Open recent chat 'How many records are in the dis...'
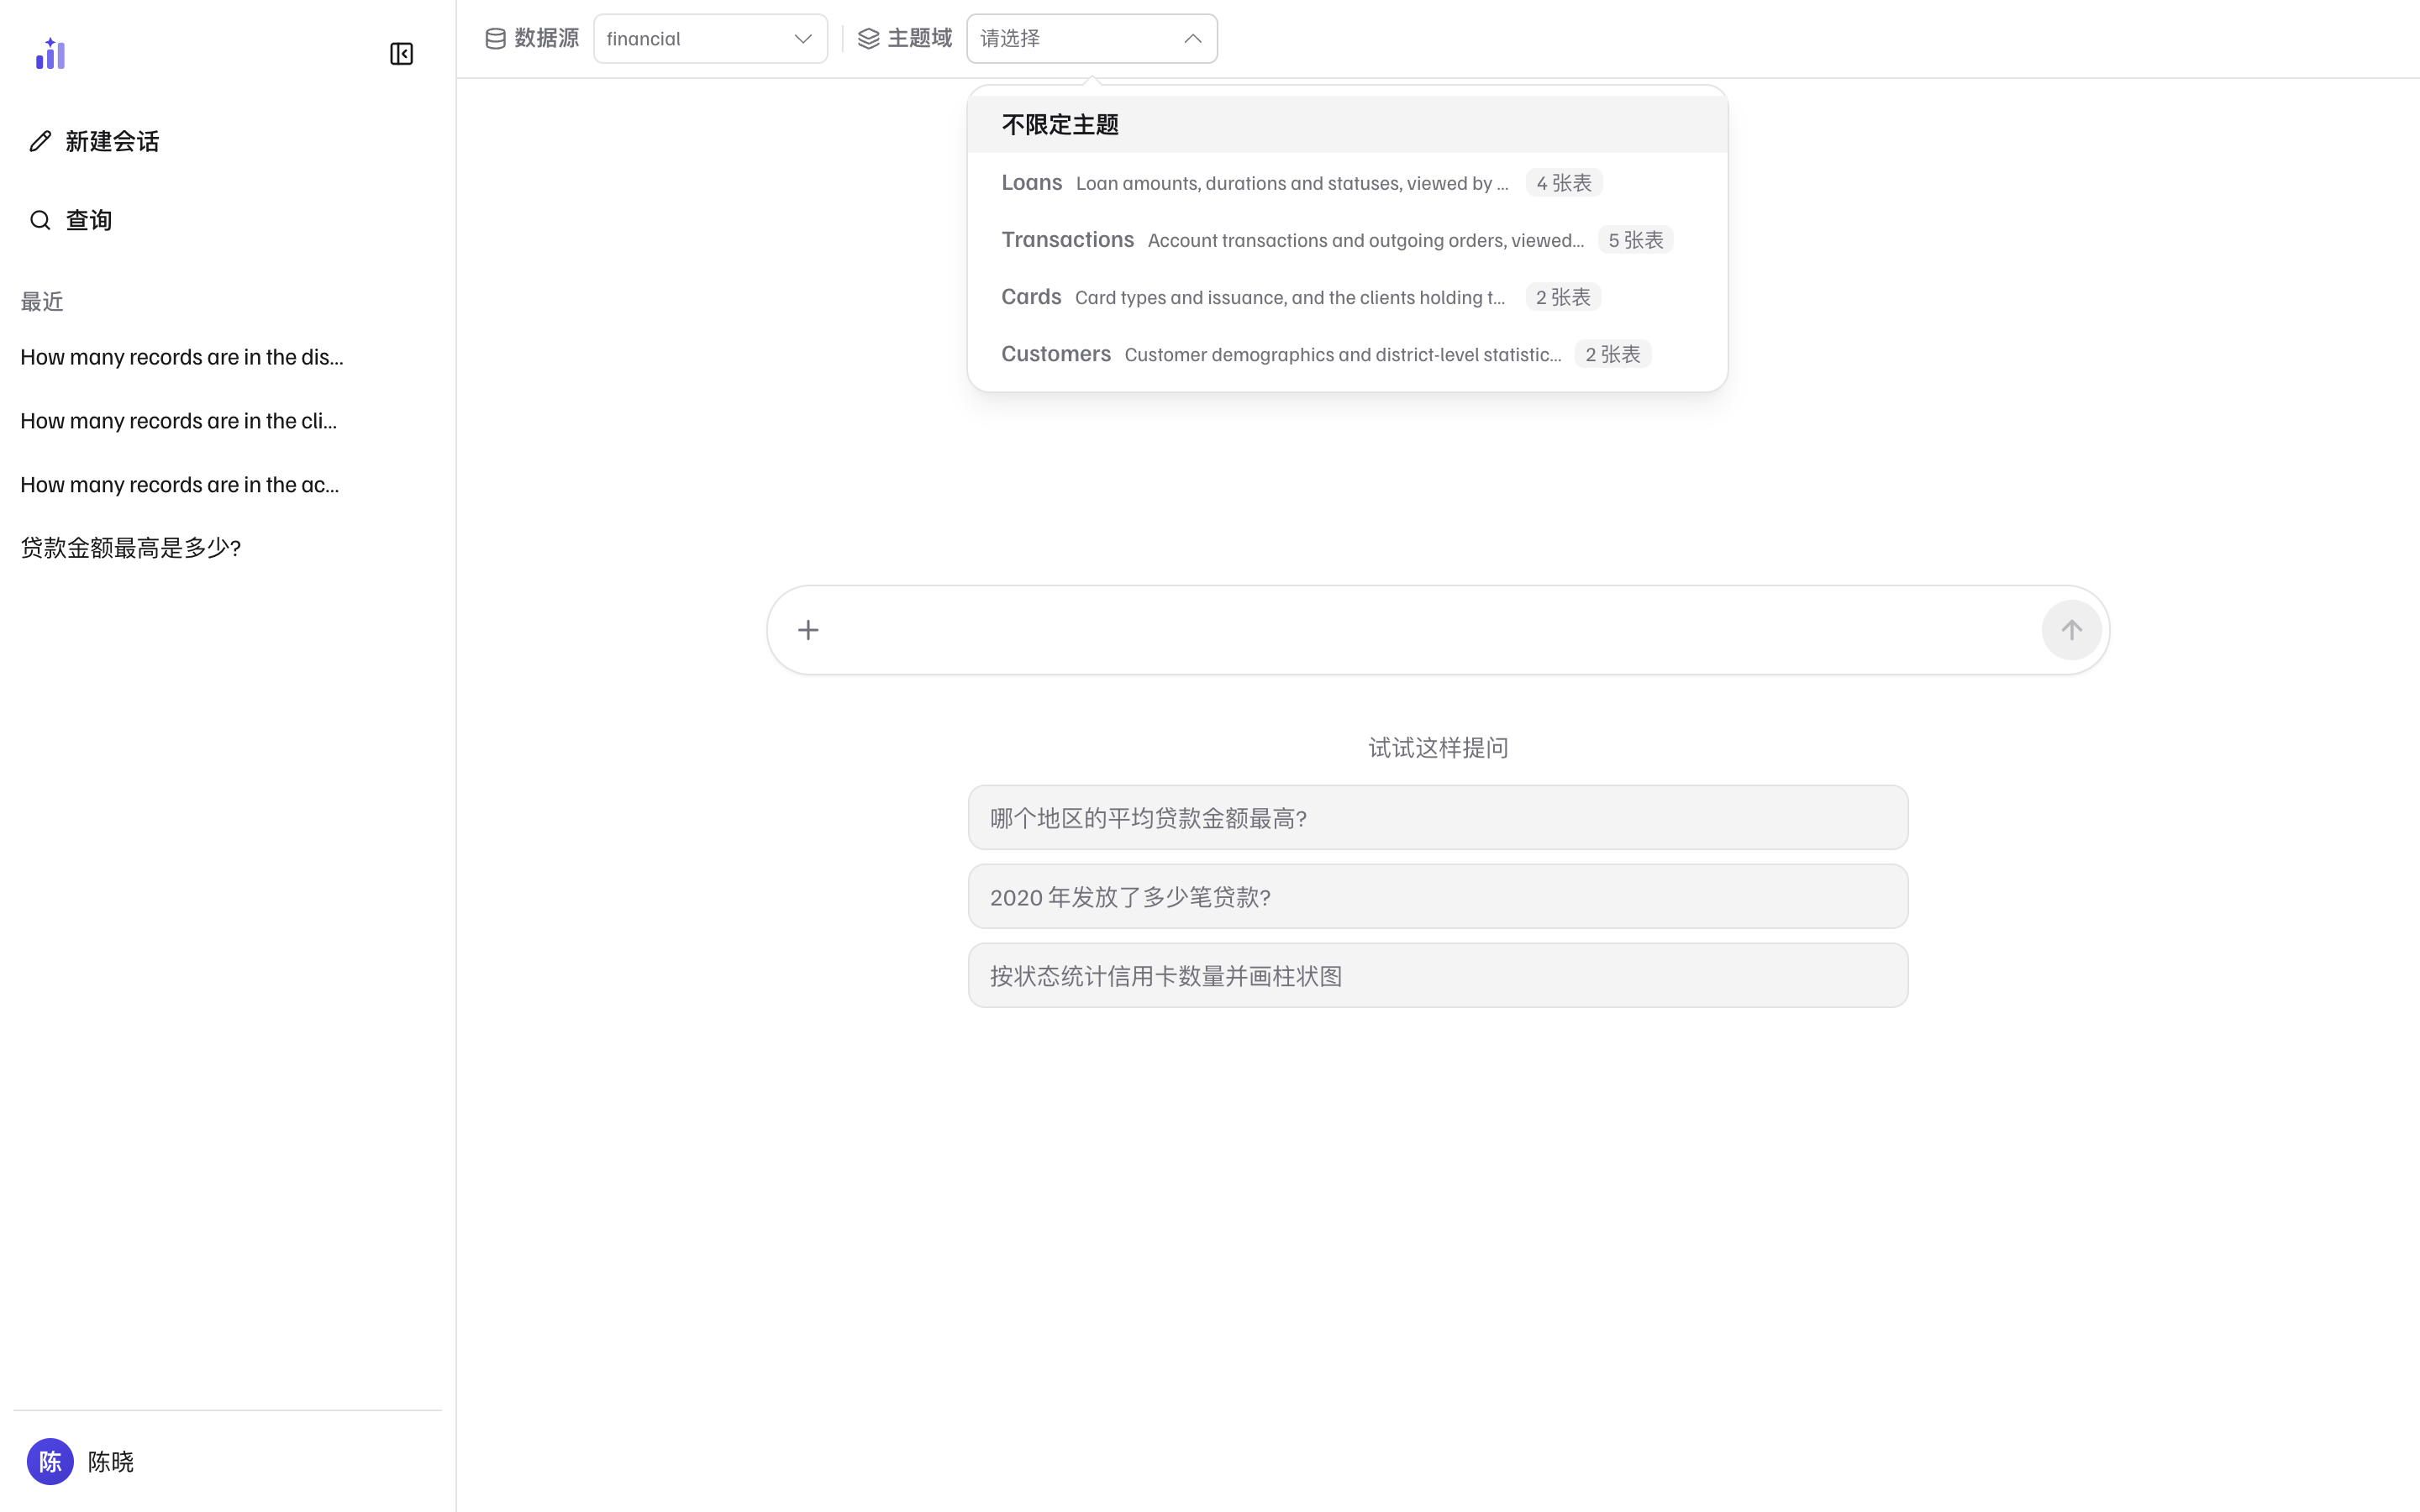Image resolution: width=2420 pixels, height=1512 pixels. click(182, 357)
